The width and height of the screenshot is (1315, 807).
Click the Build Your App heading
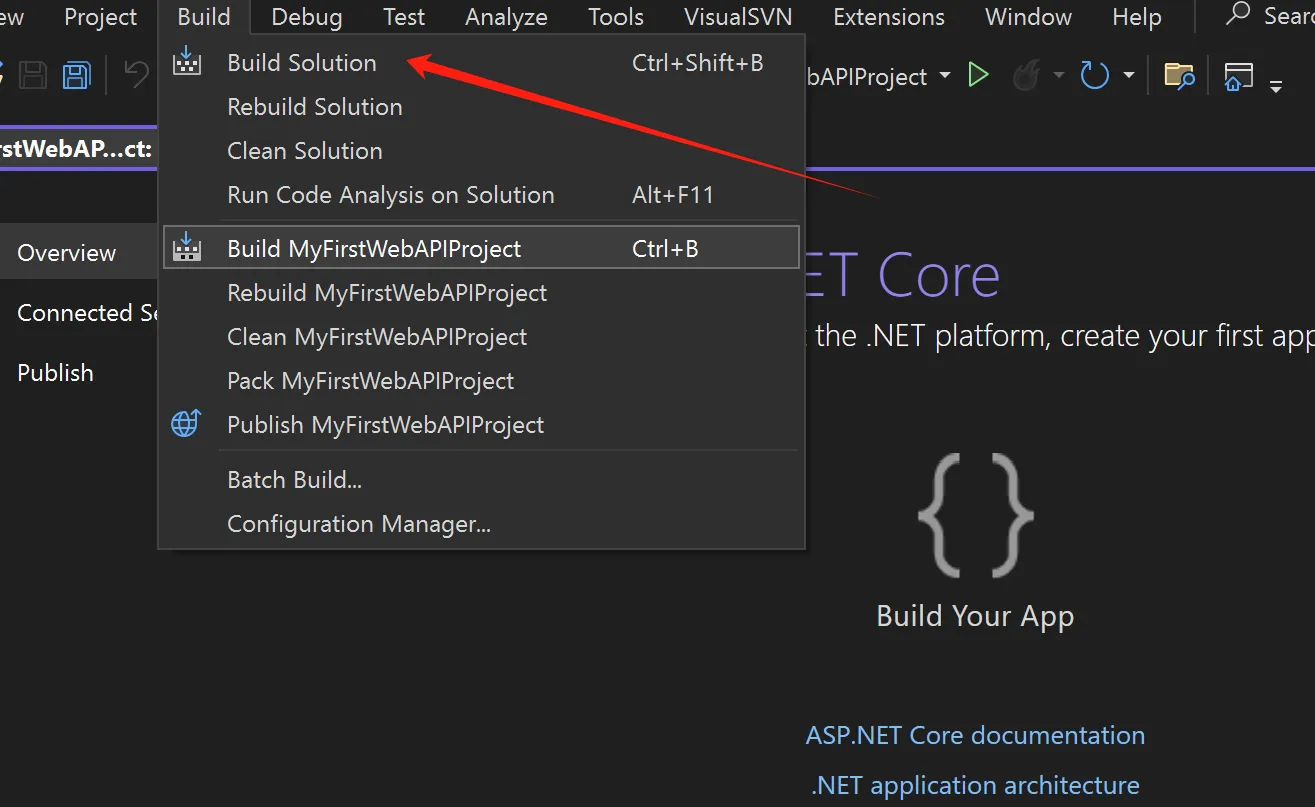975,615
